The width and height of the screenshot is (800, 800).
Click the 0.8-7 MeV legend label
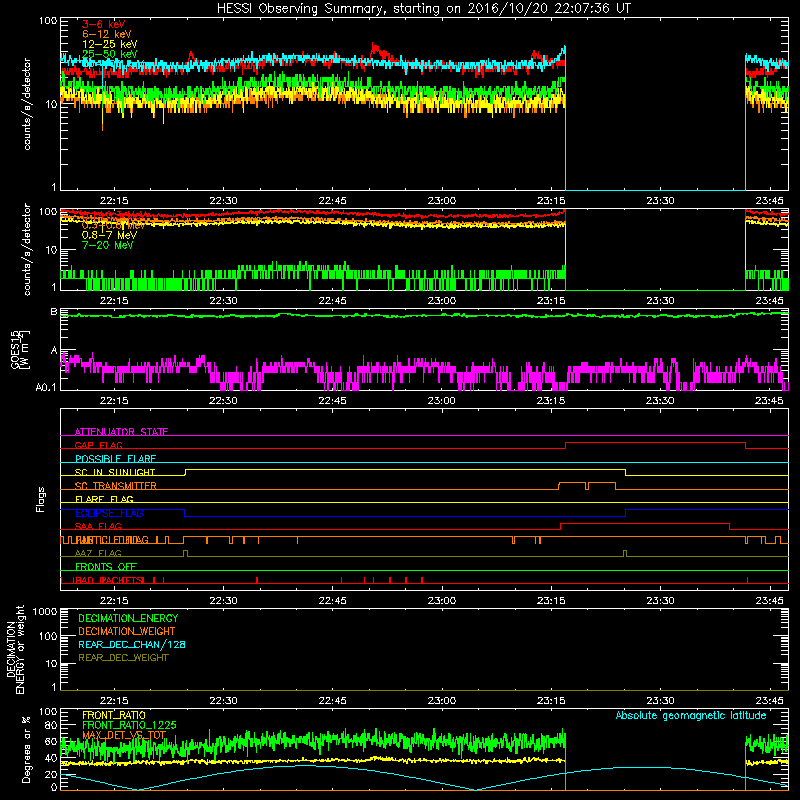(110, 235)
